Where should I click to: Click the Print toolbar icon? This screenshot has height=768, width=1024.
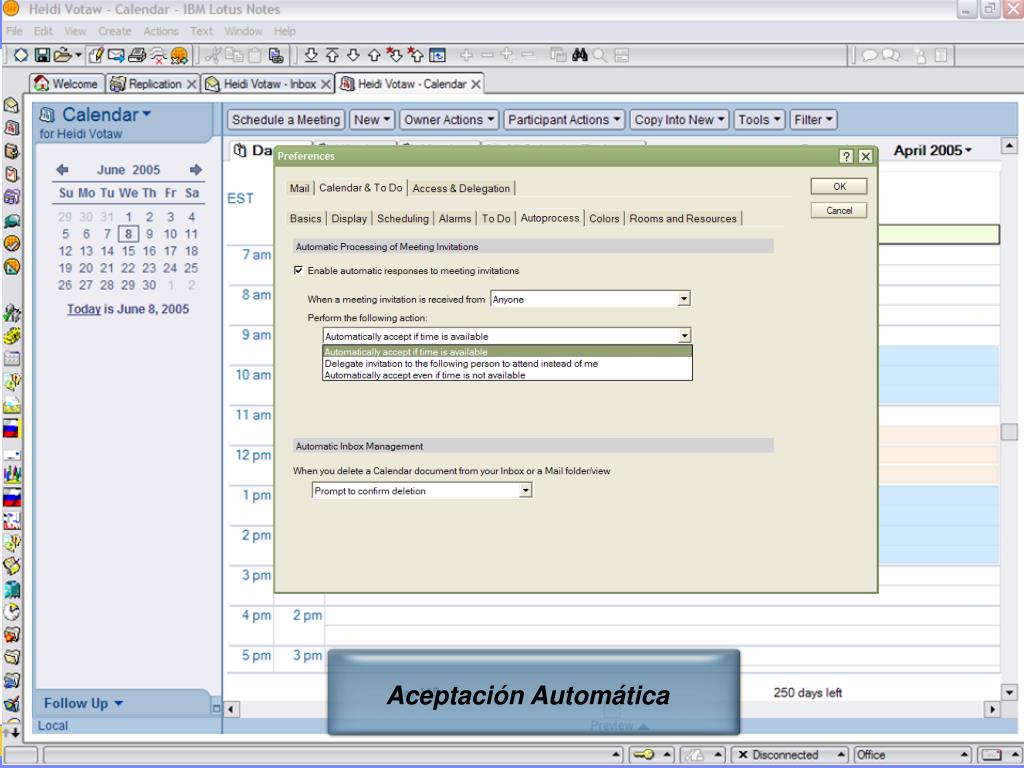pos(136,56)
